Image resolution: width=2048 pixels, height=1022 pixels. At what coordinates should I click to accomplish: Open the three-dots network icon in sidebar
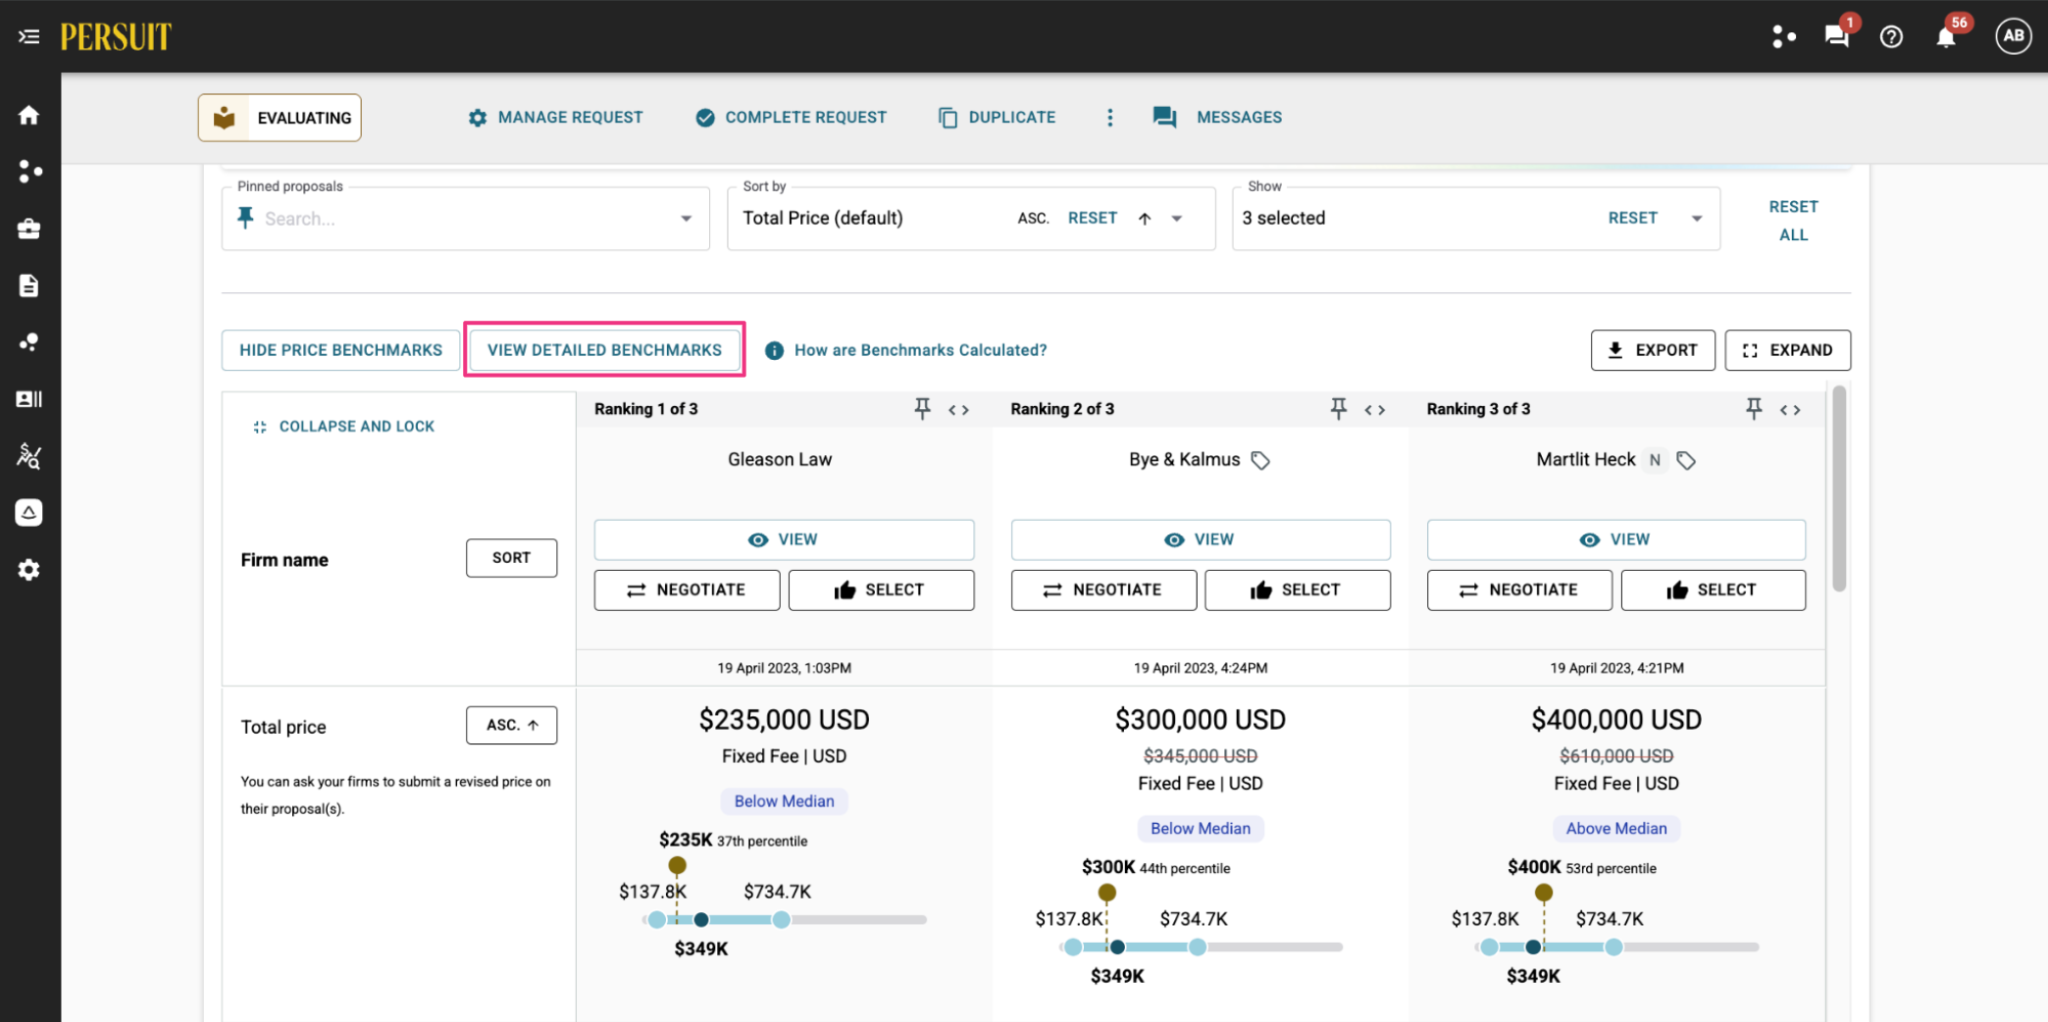tap(29, 172)
